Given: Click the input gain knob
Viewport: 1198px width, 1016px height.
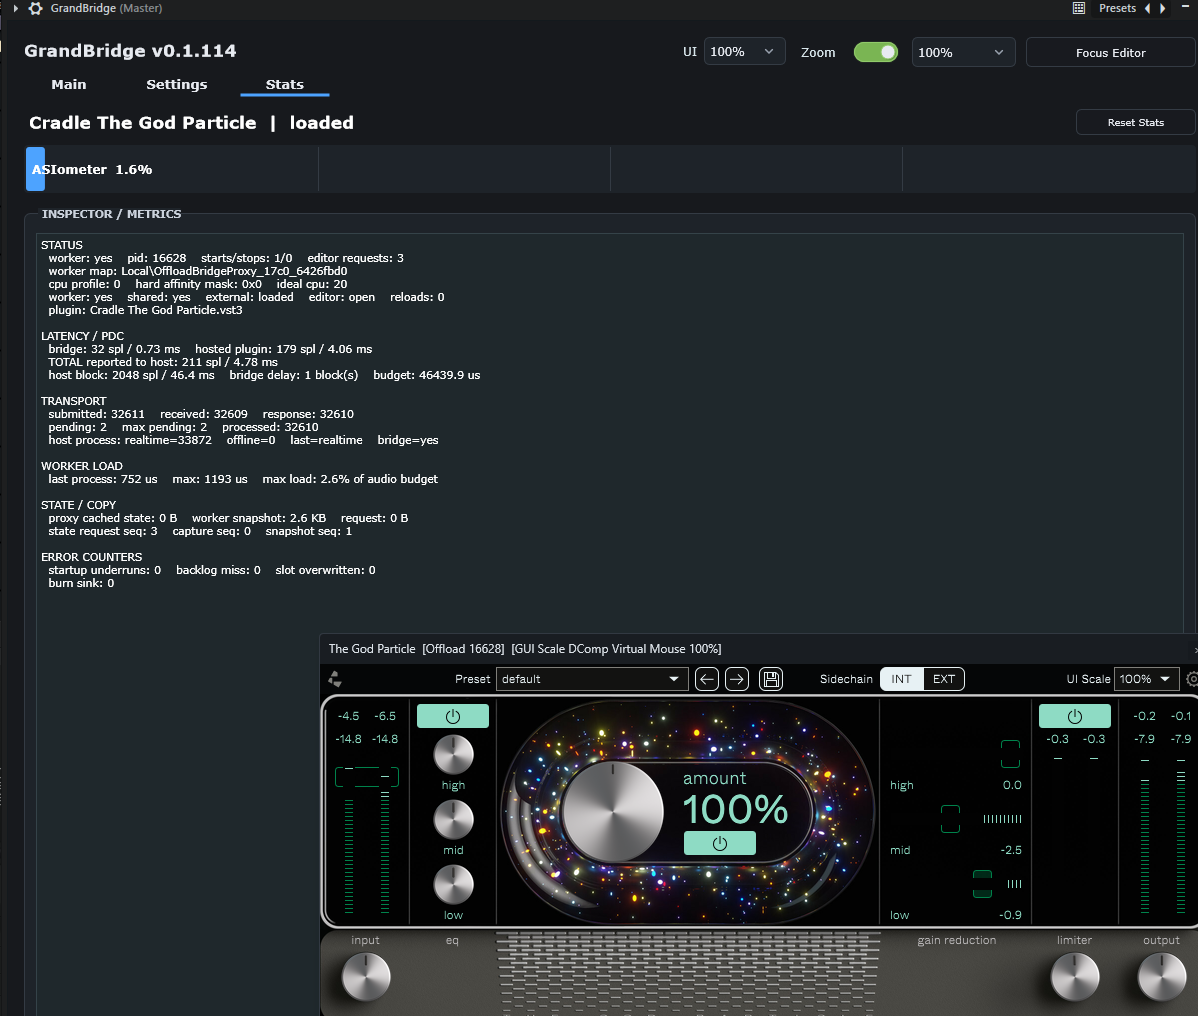Looking at the screenshot, I should [366, 977].
